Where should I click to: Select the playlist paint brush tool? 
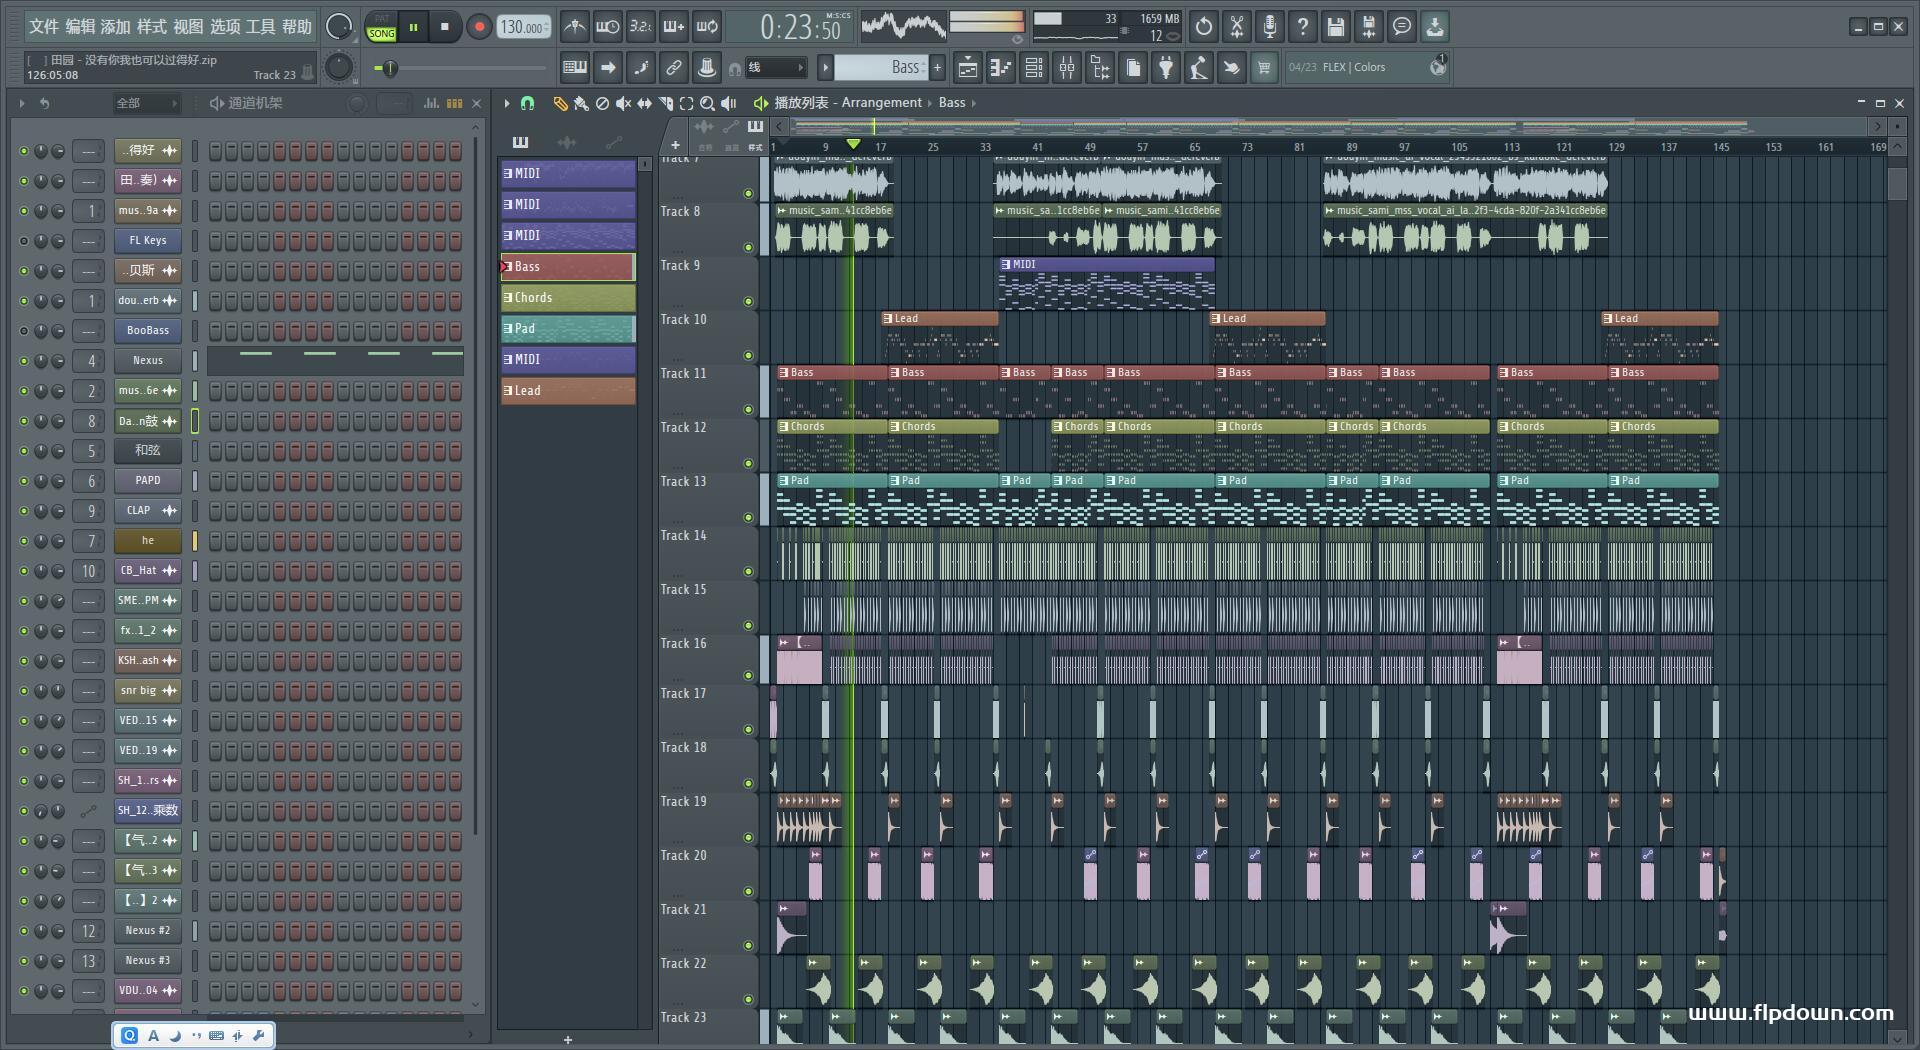point(581,103)
